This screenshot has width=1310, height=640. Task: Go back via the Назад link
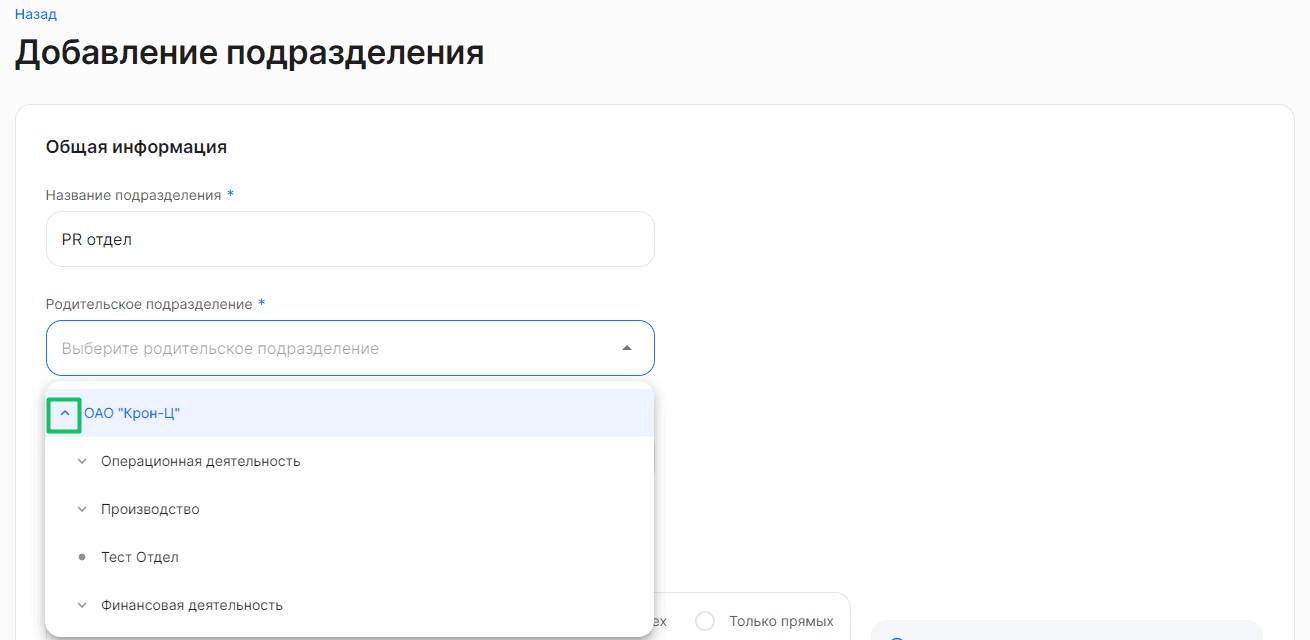tap(35, 14)
